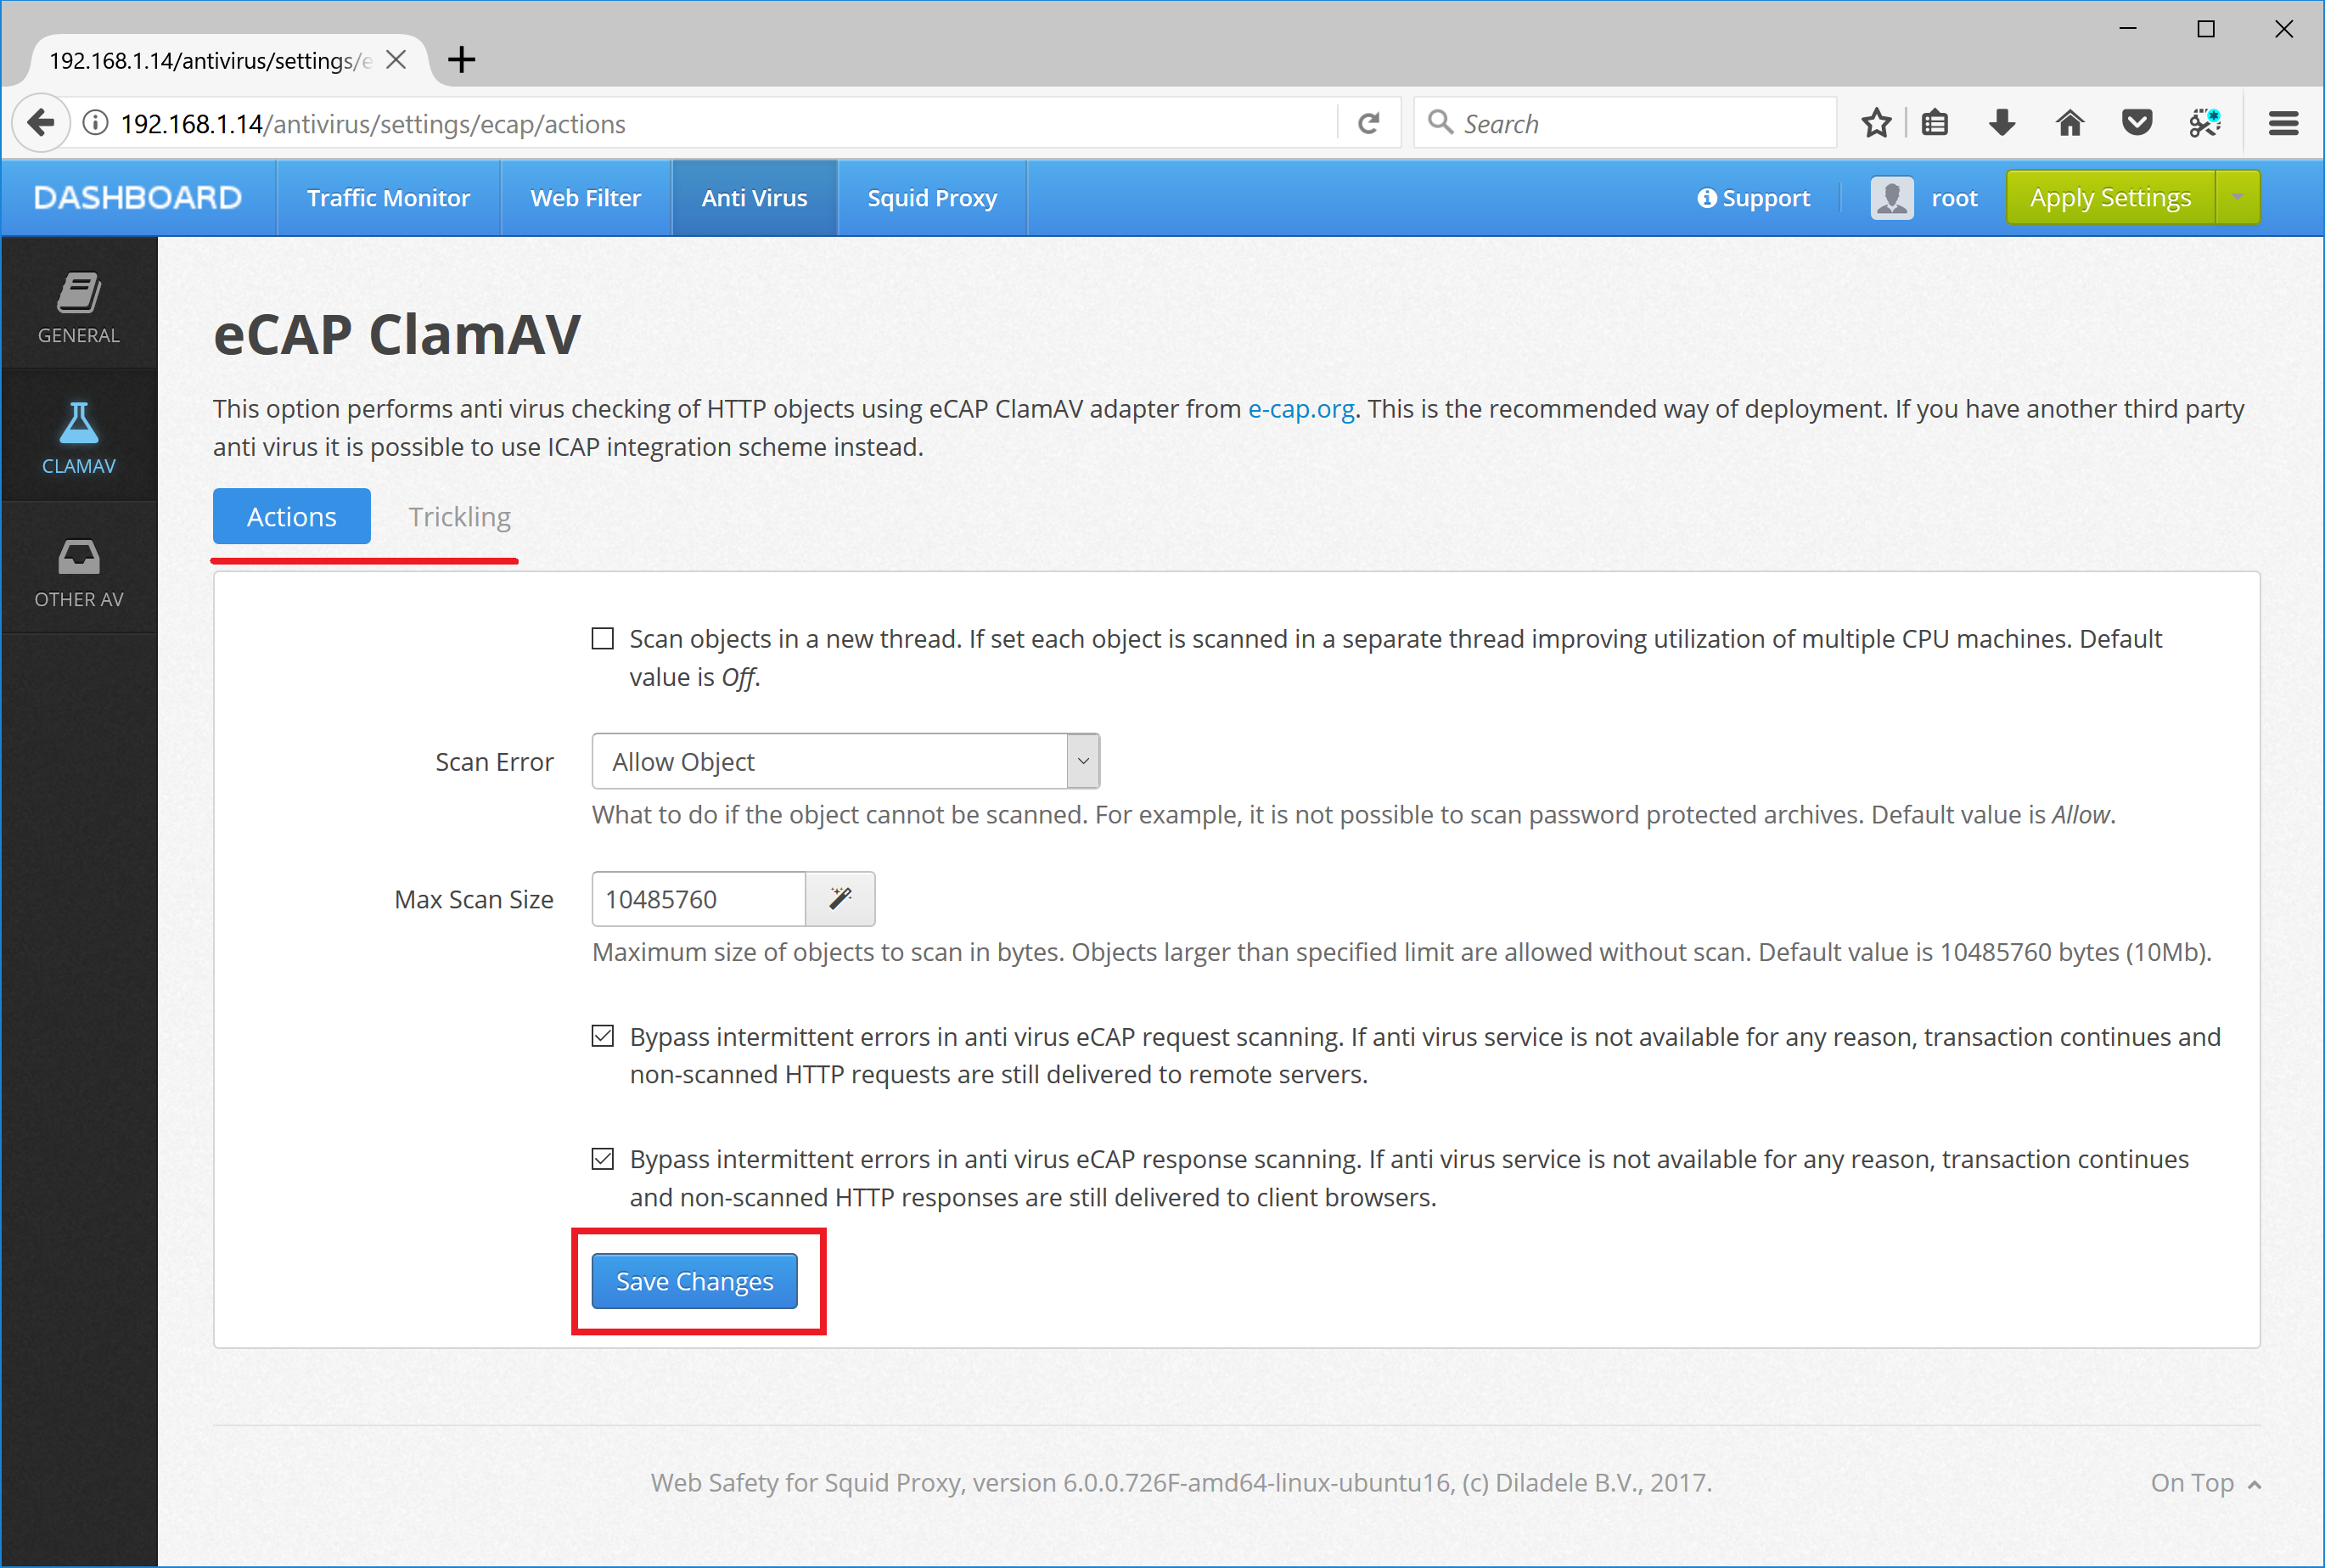Close the 192.168.1.14 browser tab

(x=396, y=60)
